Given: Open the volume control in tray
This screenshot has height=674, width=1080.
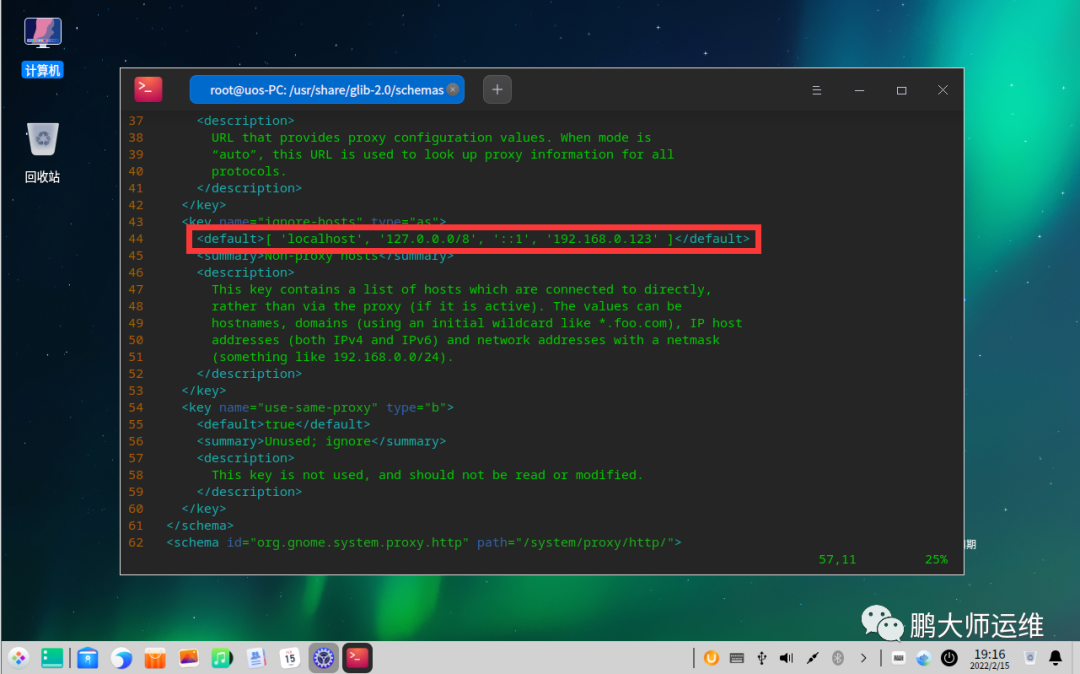Looking at the screenshot, I should [787, 658].
